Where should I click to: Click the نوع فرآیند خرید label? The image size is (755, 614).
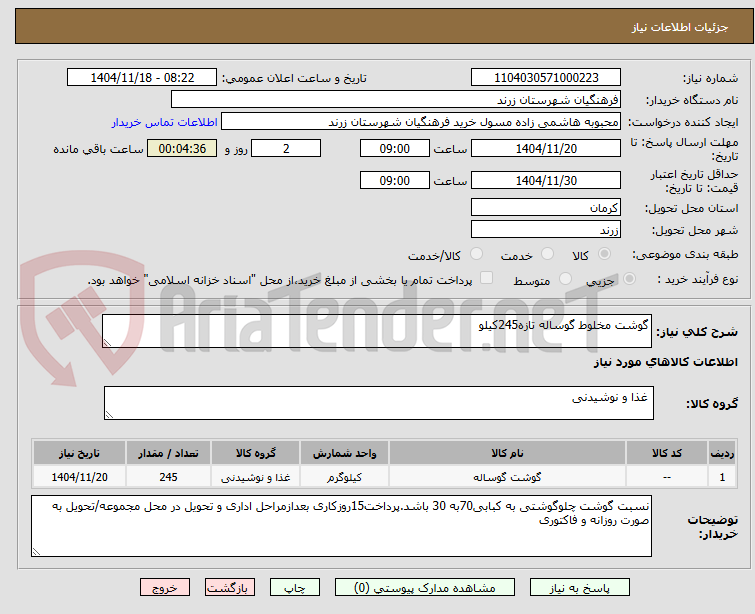pos(698,279)
